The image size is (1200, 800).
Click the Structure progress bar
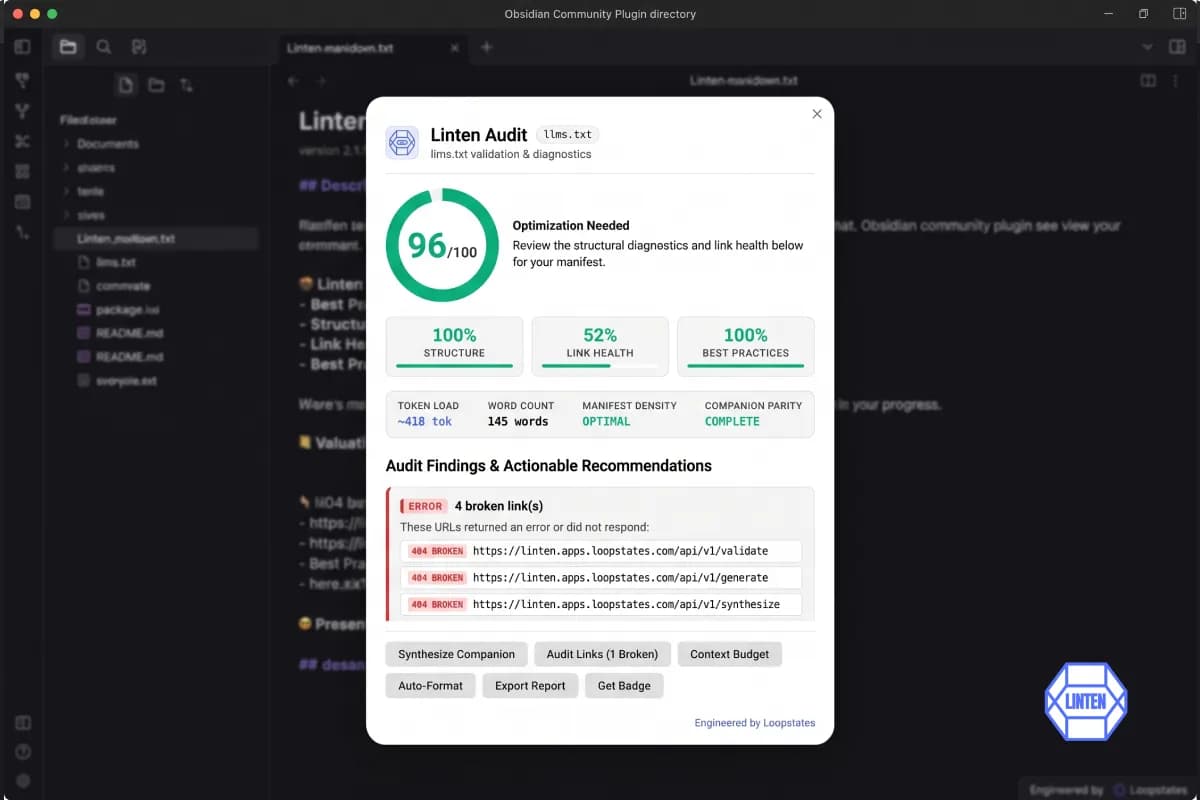point(454,366)
